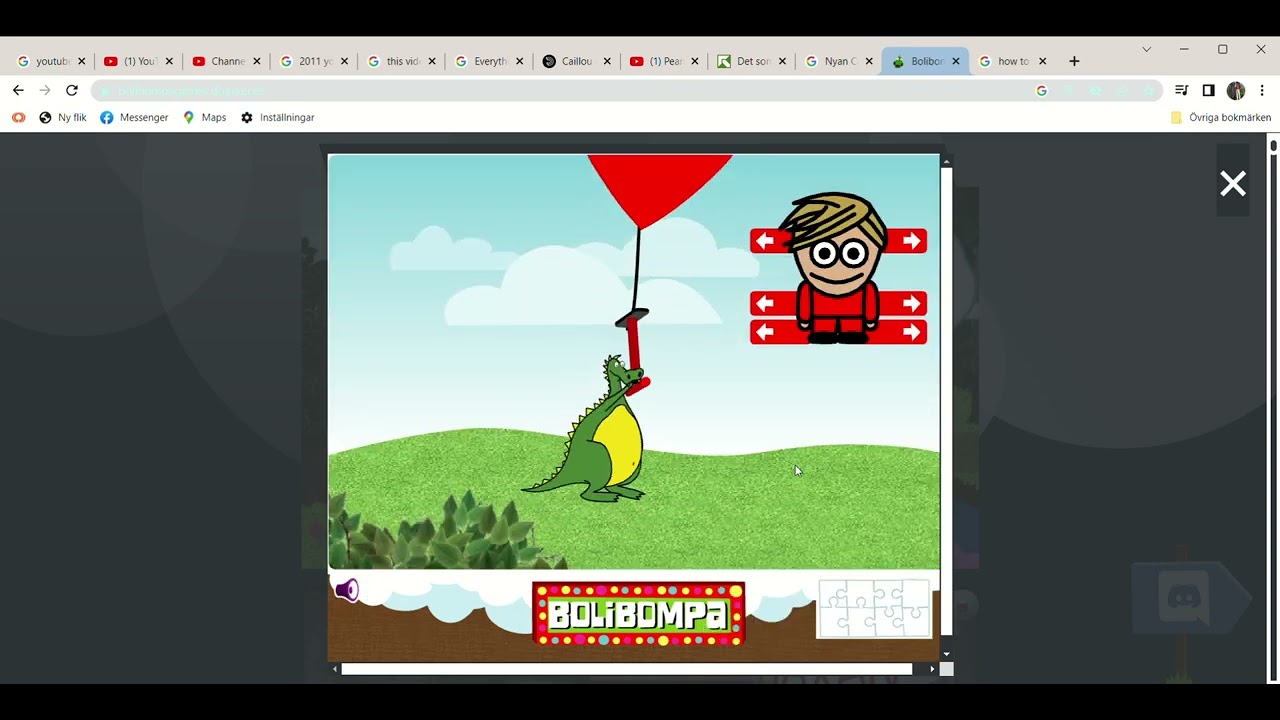Open Inställningar bookmark

pyautogui.click(x=277, y=117)
